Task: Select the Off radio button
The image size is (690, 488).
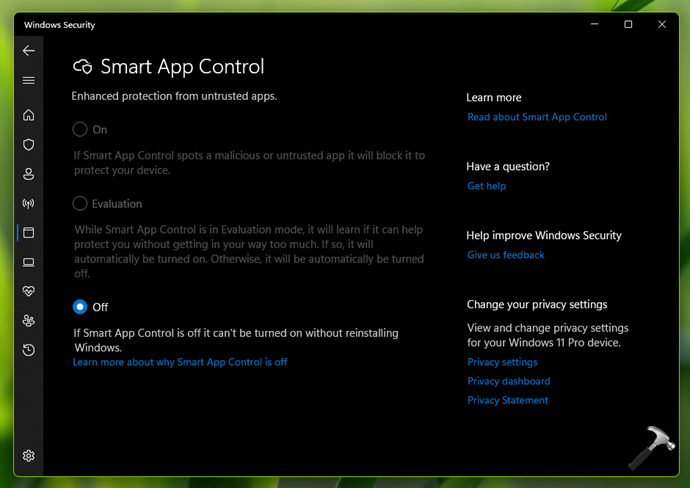Action: pyautogui.click(x=80, y=307)
